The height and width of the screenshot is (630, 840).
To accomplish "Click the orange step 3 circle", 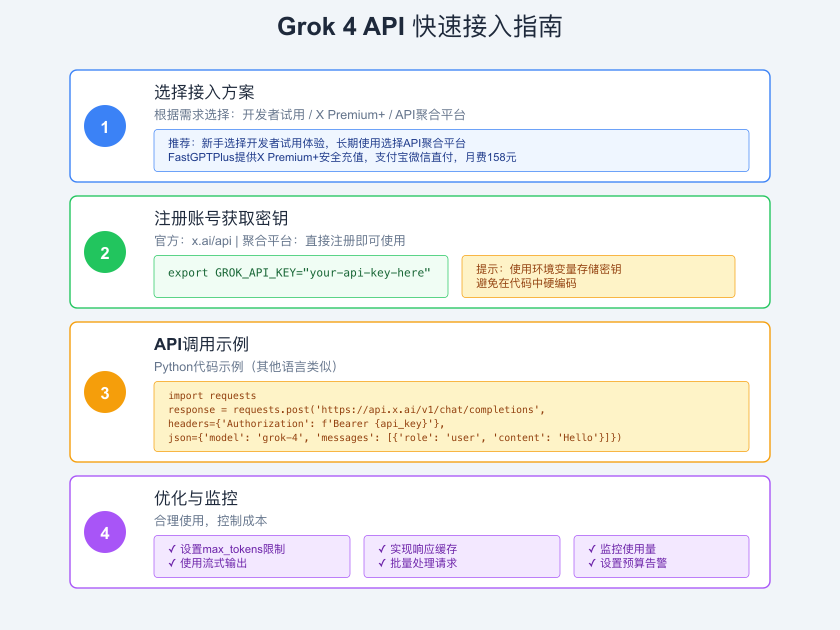I will pos(105,392).
